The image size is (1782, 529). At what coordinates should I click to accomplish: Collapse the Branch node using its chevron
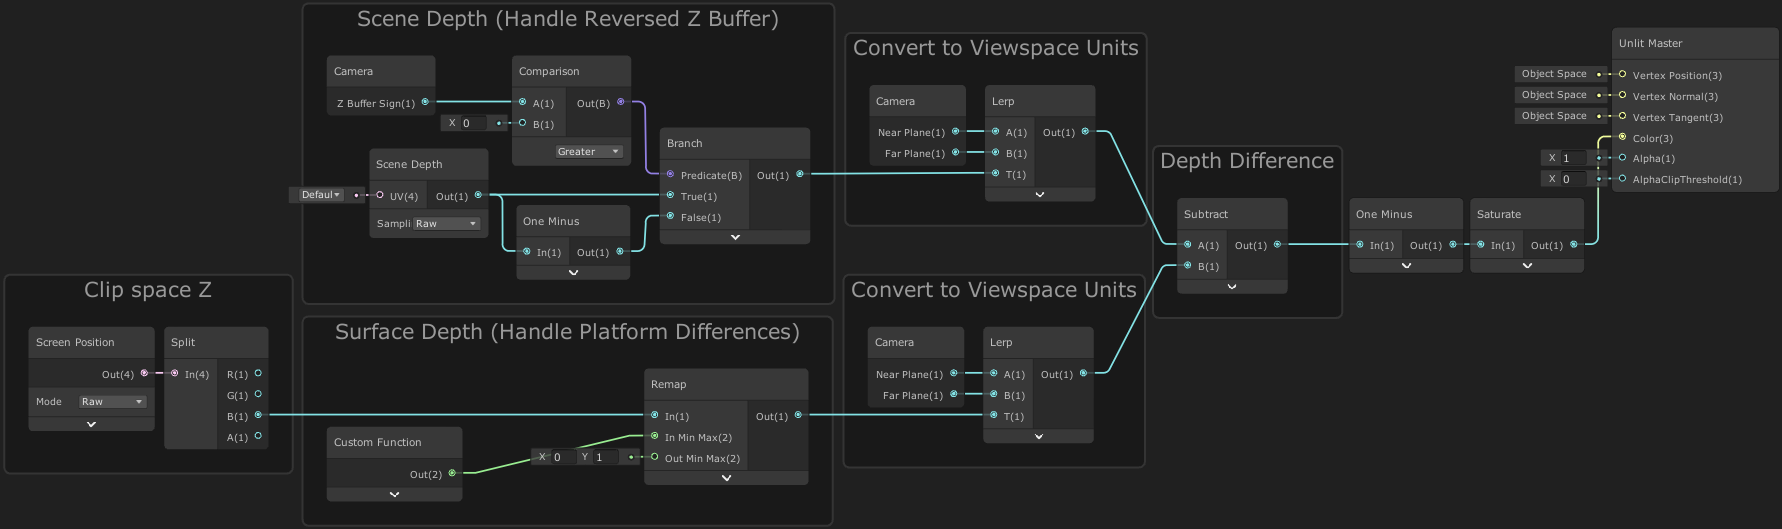(x=735, y=237)
